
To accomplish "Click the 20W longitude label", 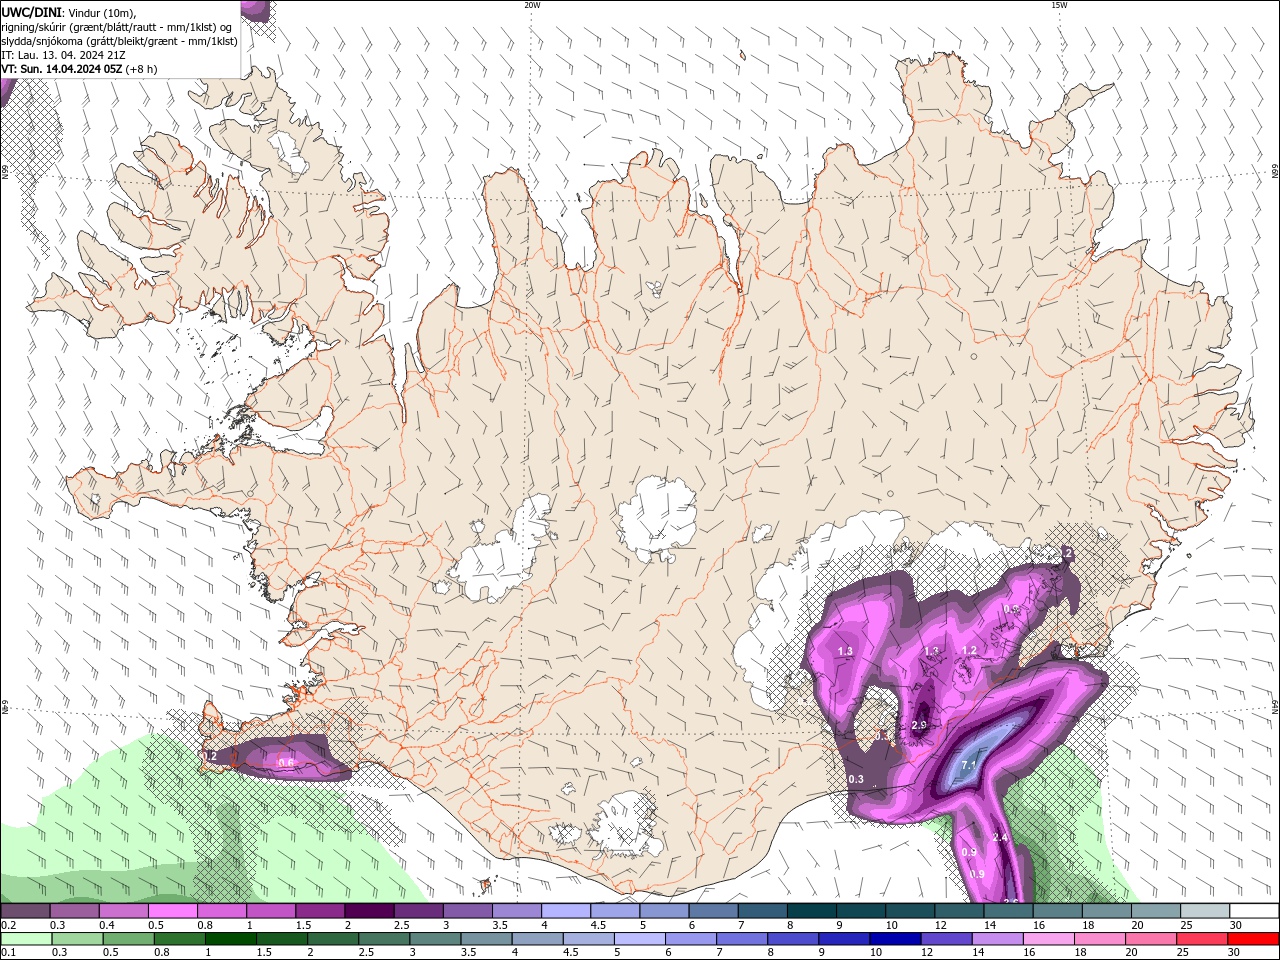I will [532, 5].
